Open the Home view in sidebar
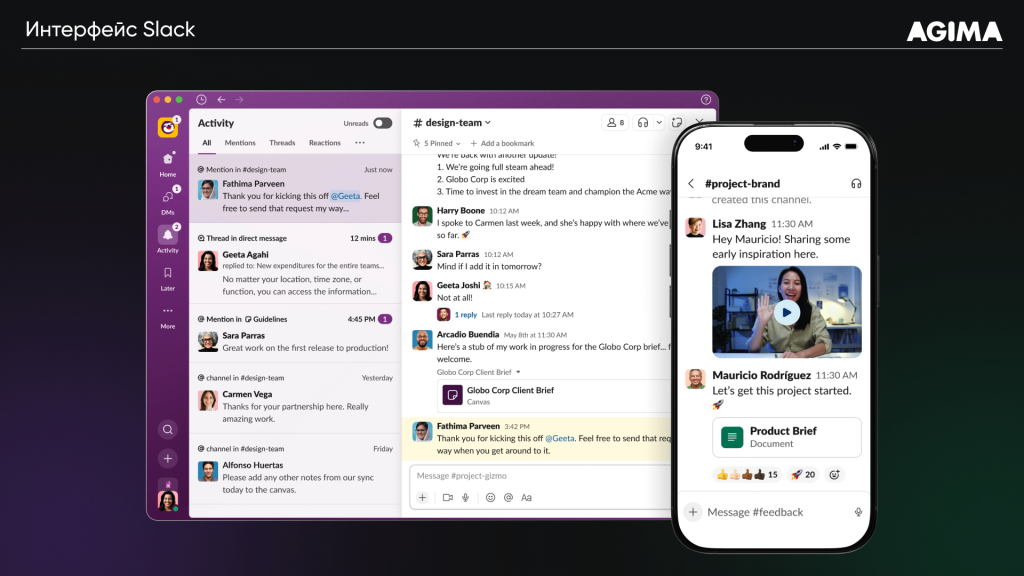Screen dimensions: 1024x576 point(168,160)
